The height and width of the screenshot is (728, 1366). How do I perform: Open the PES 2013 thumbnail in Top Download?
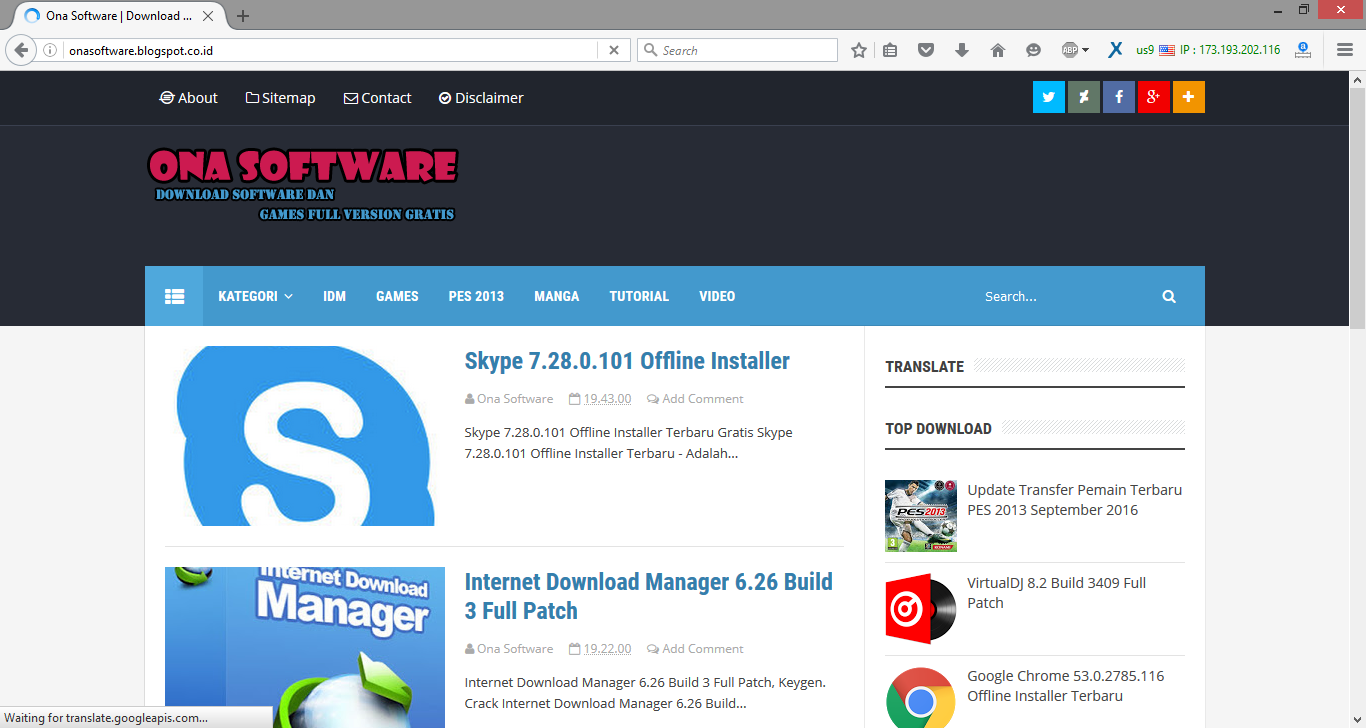pyautogui.click(x=921, y=516)
